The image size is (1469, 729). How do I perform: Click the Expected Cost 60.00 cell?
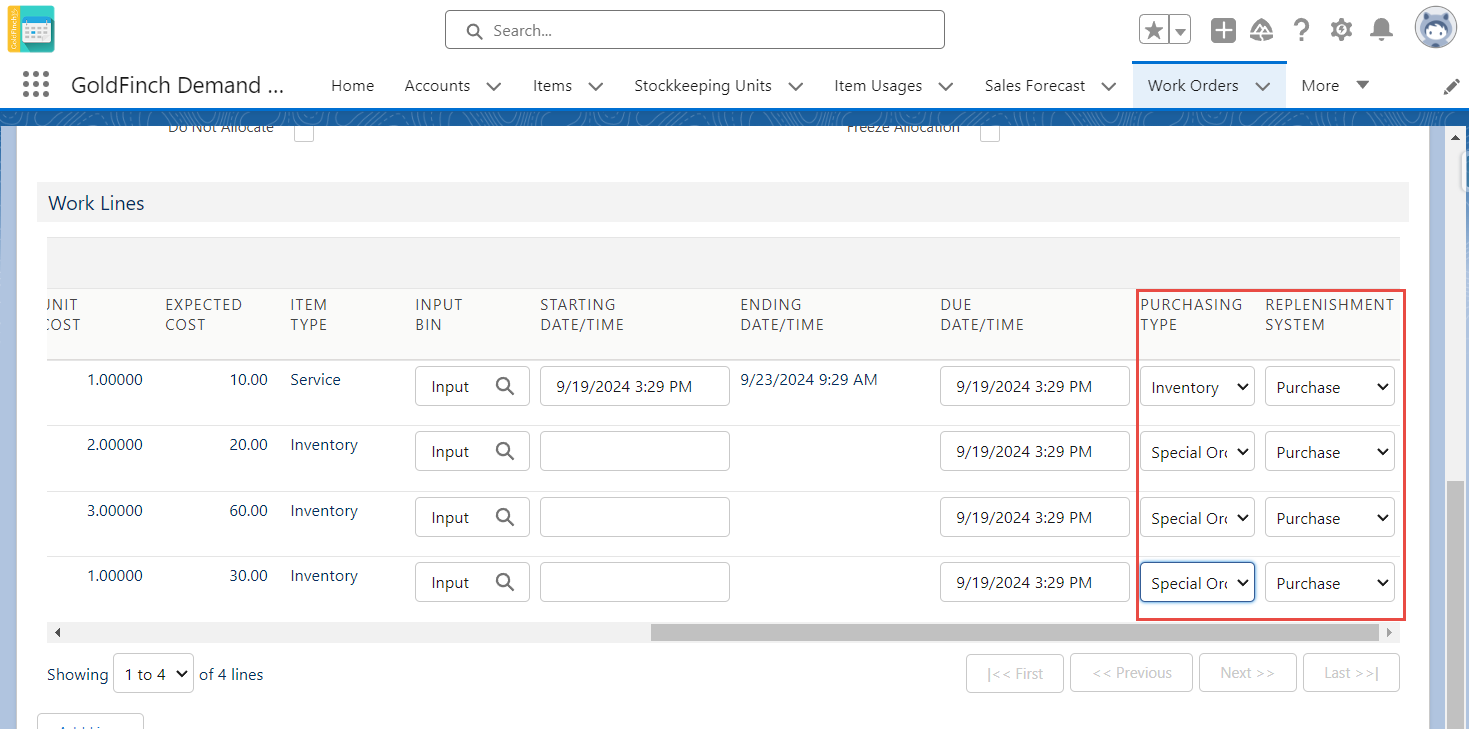coord(249,510)
